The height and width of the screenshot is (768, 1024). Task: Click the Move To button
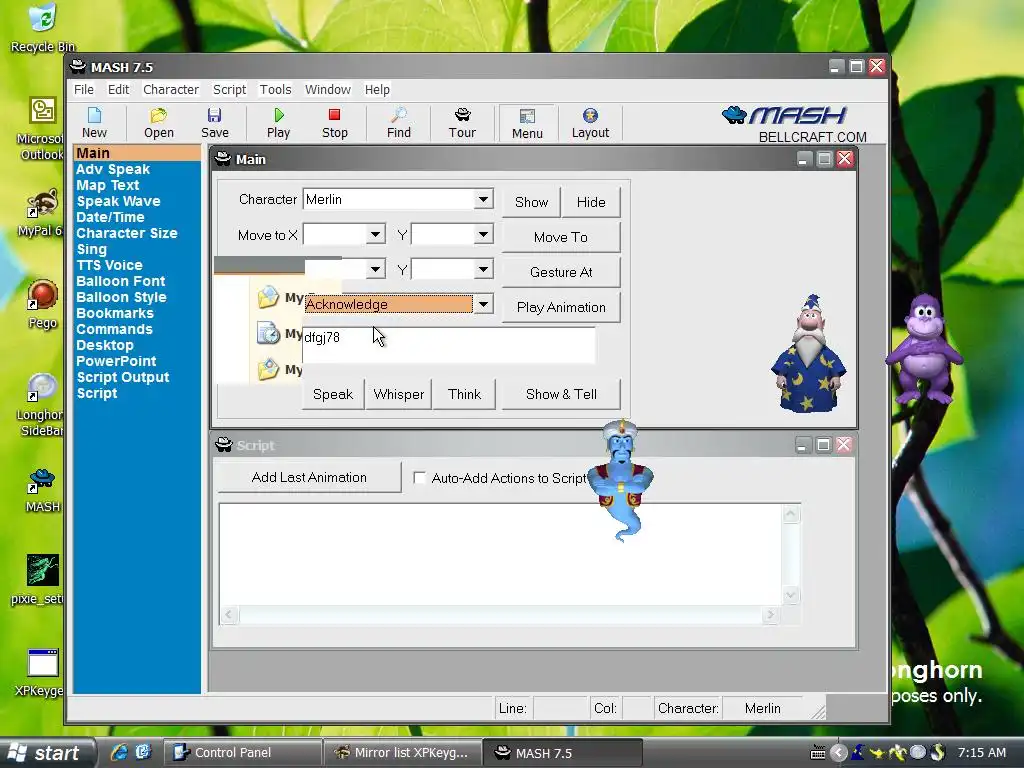click(x=561, y=237)
